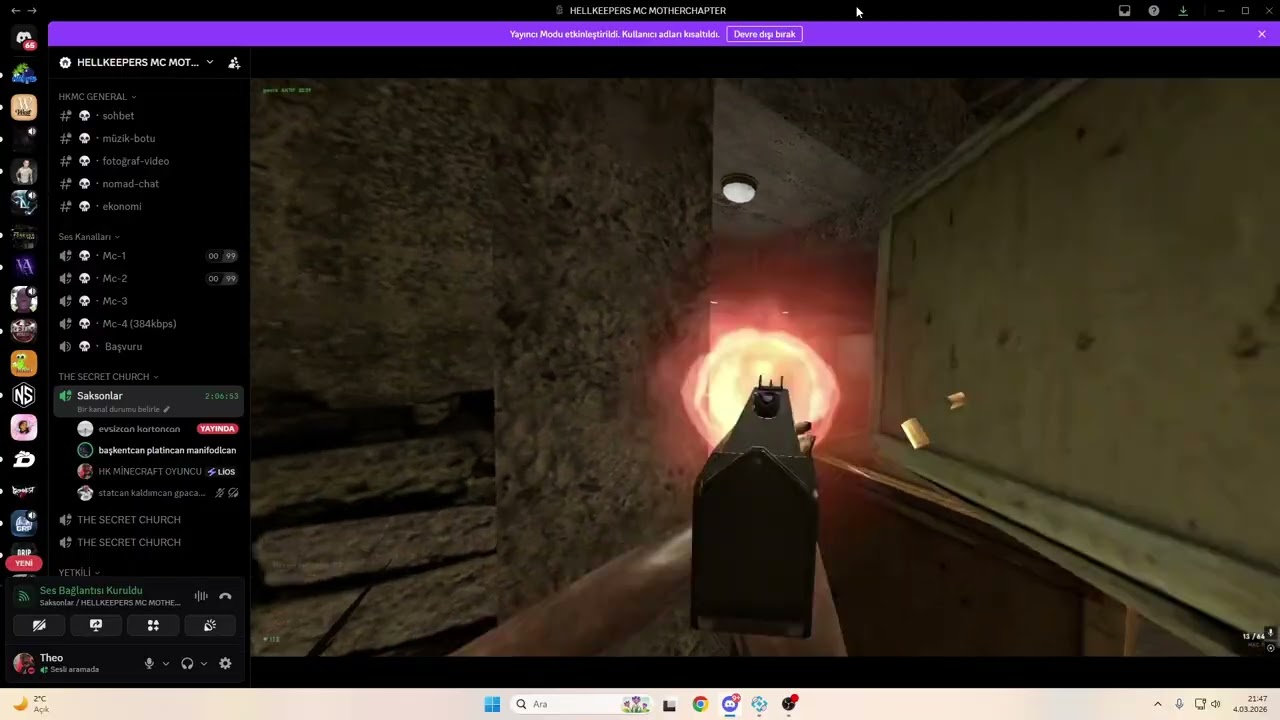Click 'Devre dışı bırak' button in streamer banner
The width and height of the screenshot is (1280, 720).
765,34
